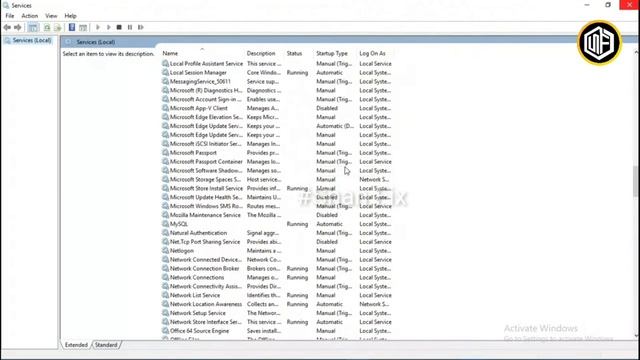Click the Services icon in the title bar
Viewport: 640px width, 360px height.
click(6, 5)
